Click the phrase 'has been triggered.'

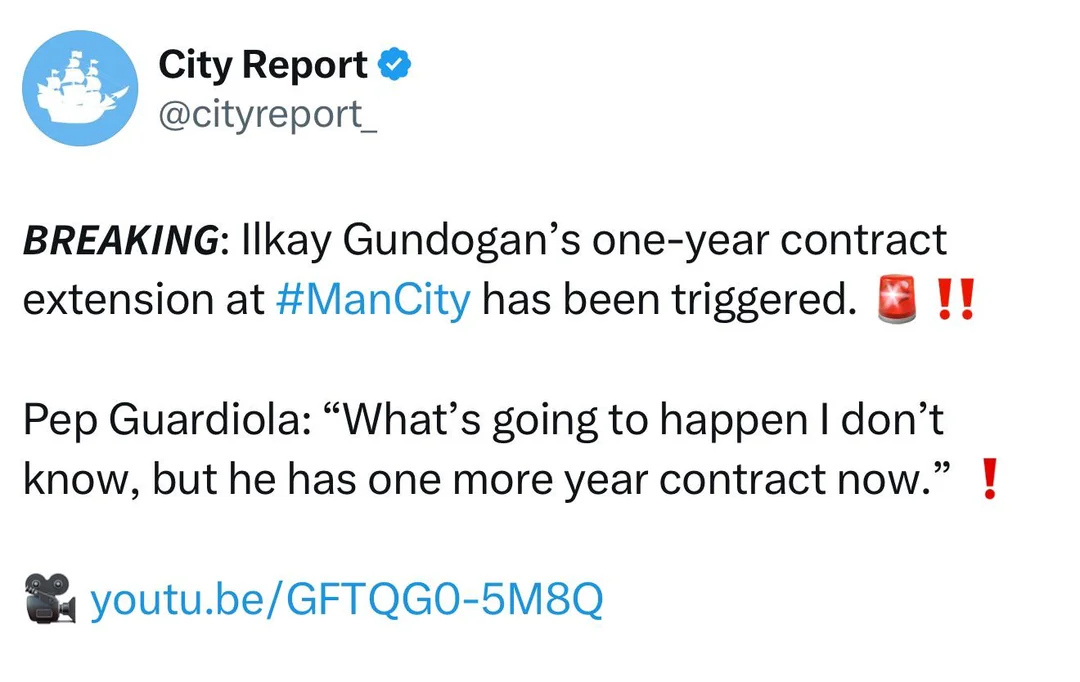pyautogui.click(x=669, y=300)
